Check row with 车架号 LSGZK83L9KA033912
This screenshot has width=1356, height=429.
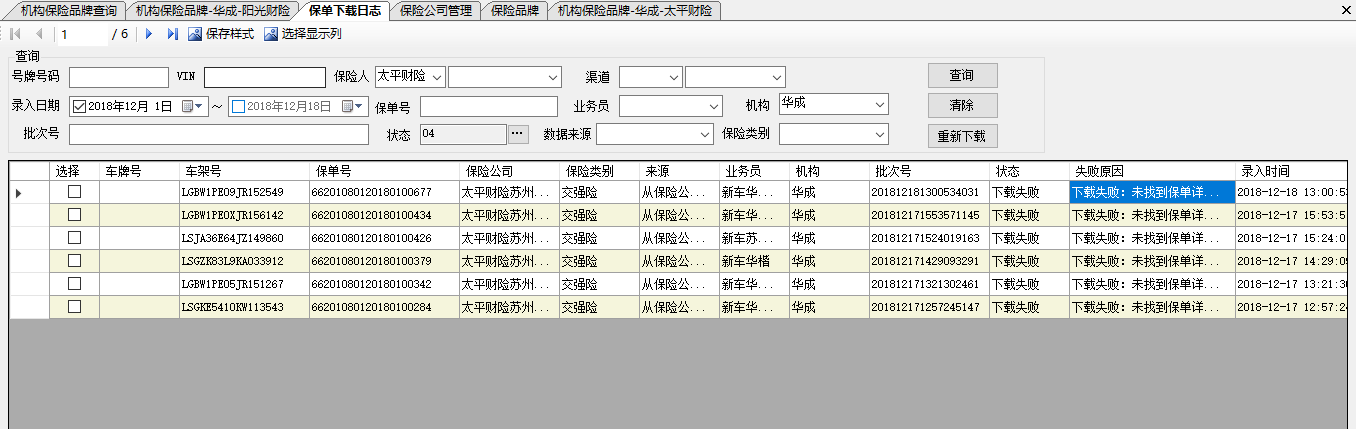pos(75,261)
